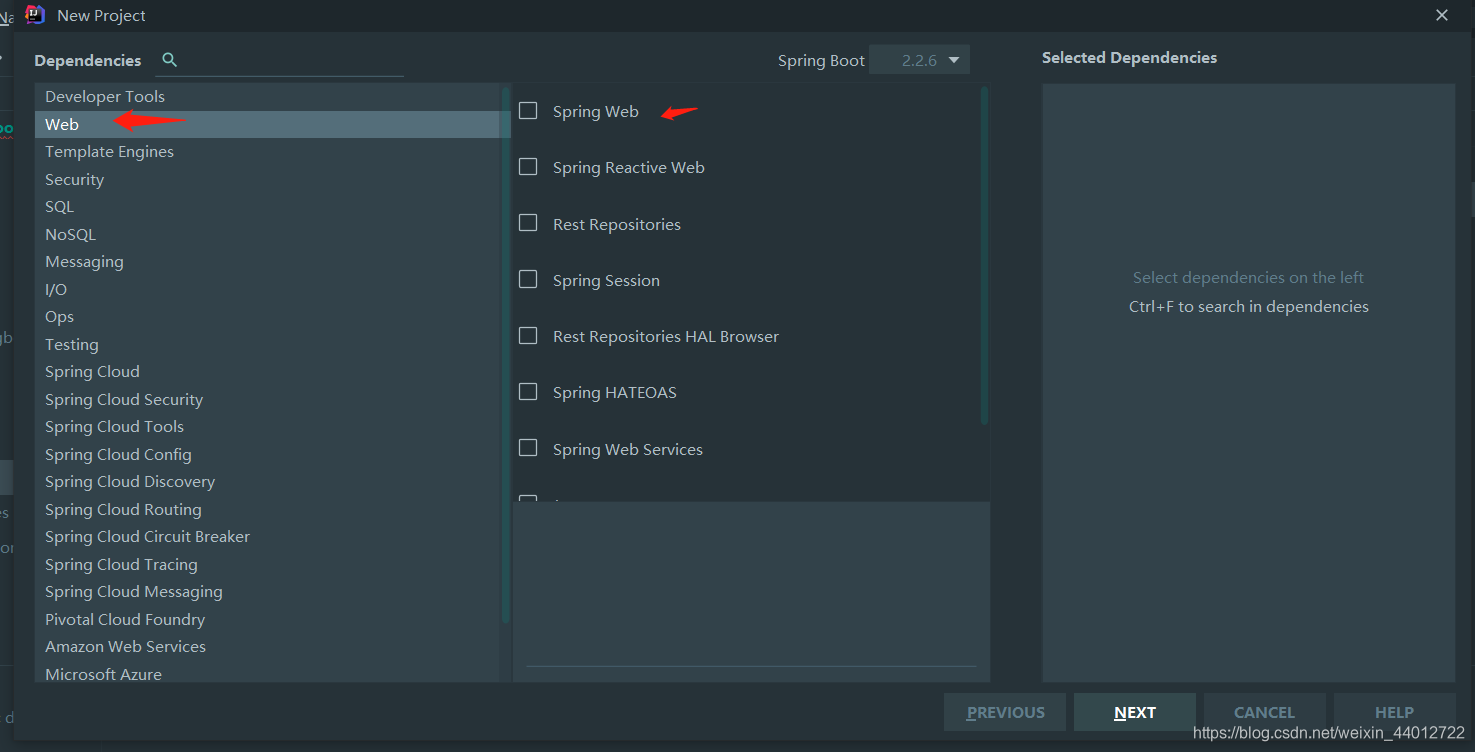Click the IntelliJ logo in title bar
Image resolution: width=1475 pixels, height=752 pixels.
pos(36,14)
